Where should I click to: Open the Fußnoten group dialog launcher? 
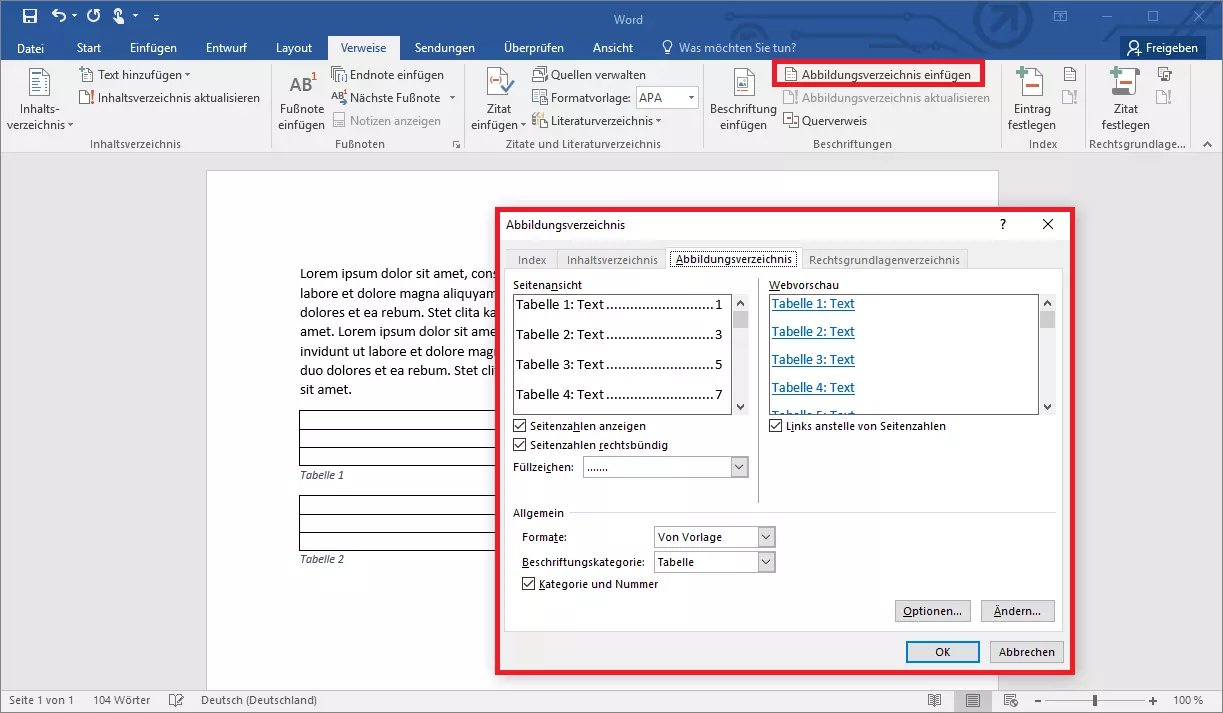click(x=457, y=144)
